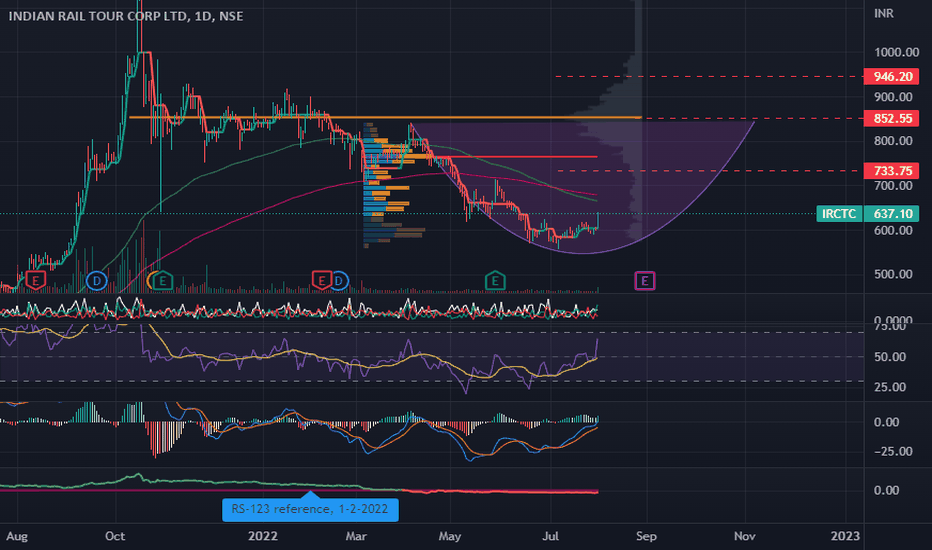Screen dimensions: 932x550
Task: Select the 852.55 red price level label
Action: (x=892, y=118)
